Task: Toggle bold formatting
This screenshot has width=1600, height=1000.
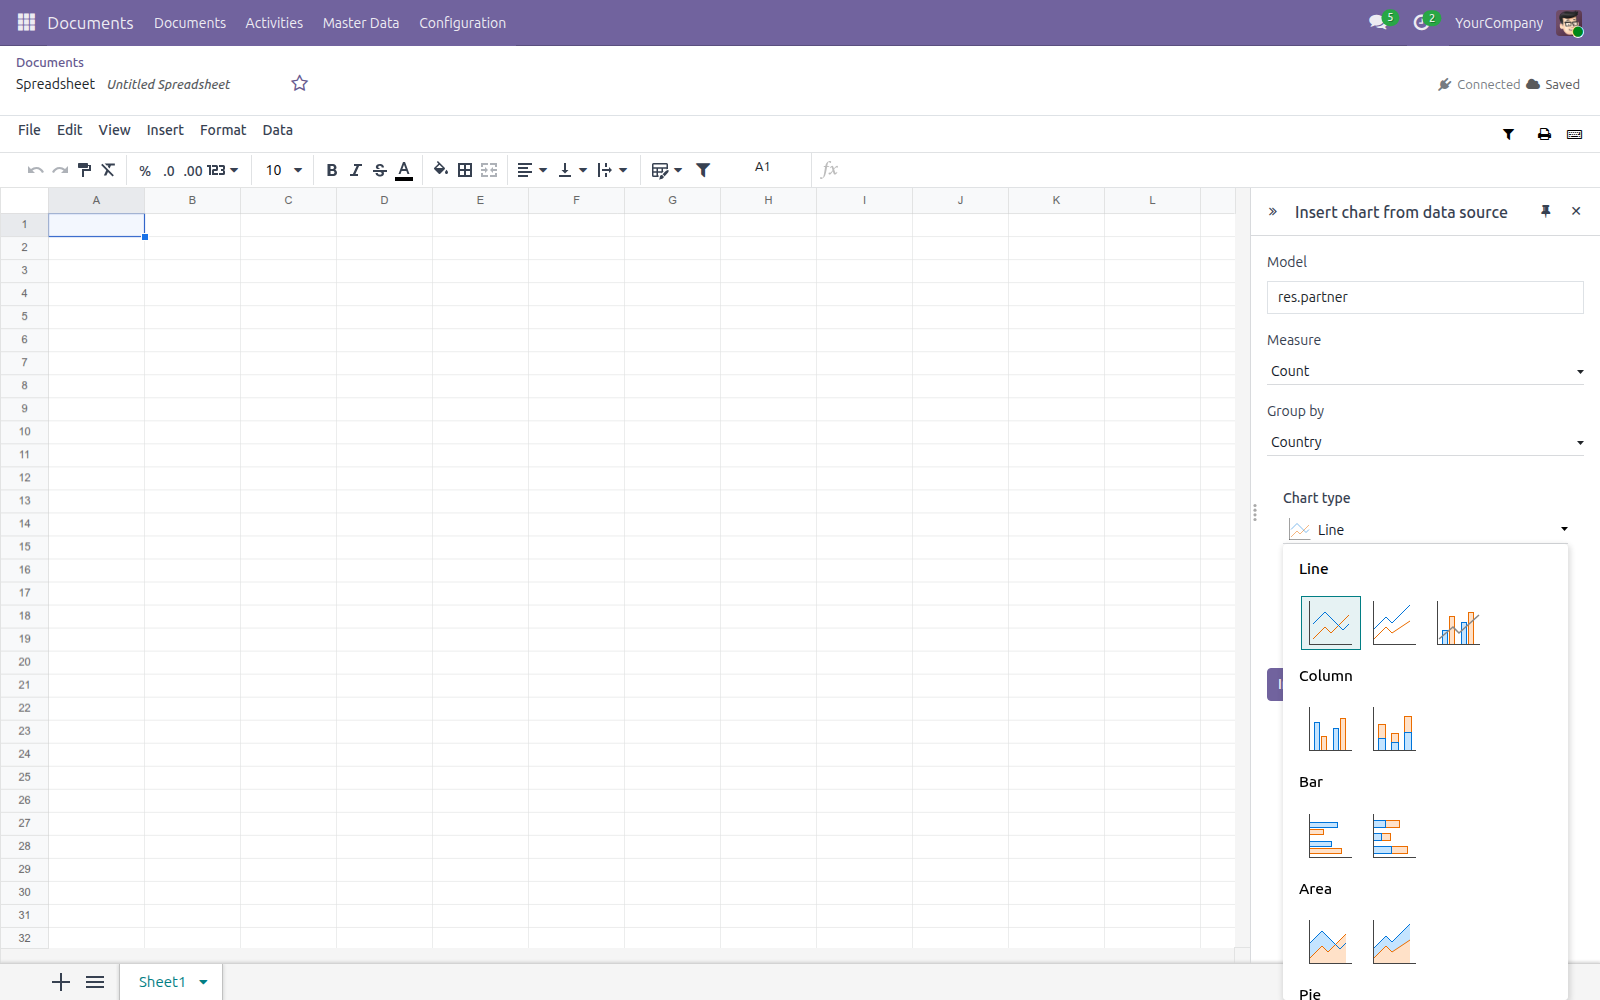Action: click(332, 170)
